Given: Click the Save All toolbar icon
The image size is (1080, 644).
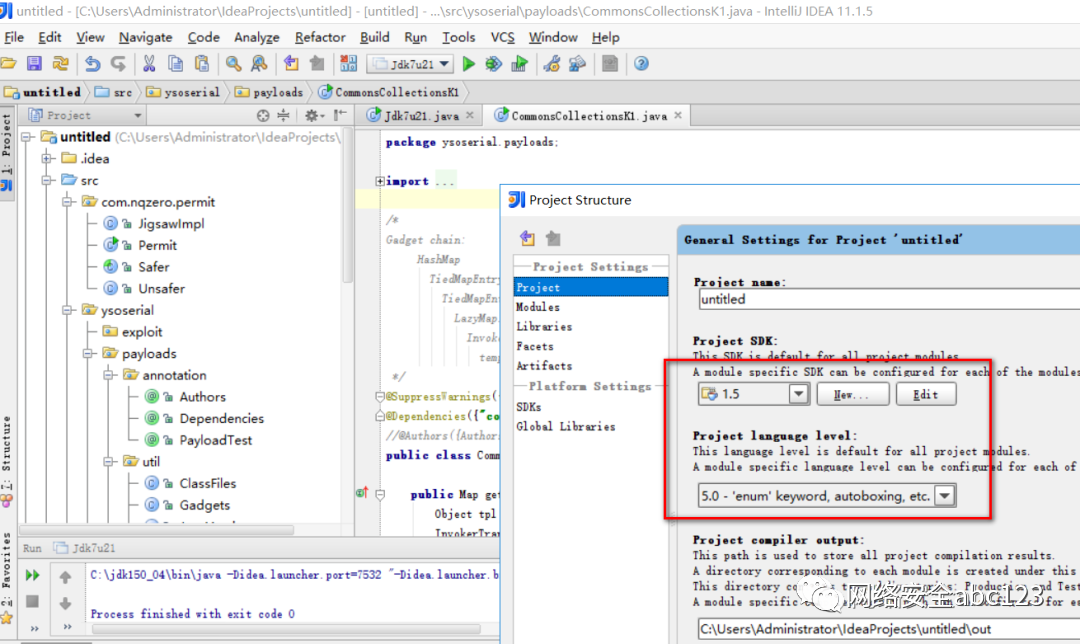Looking at the screenshot, I should click(34, 64).
